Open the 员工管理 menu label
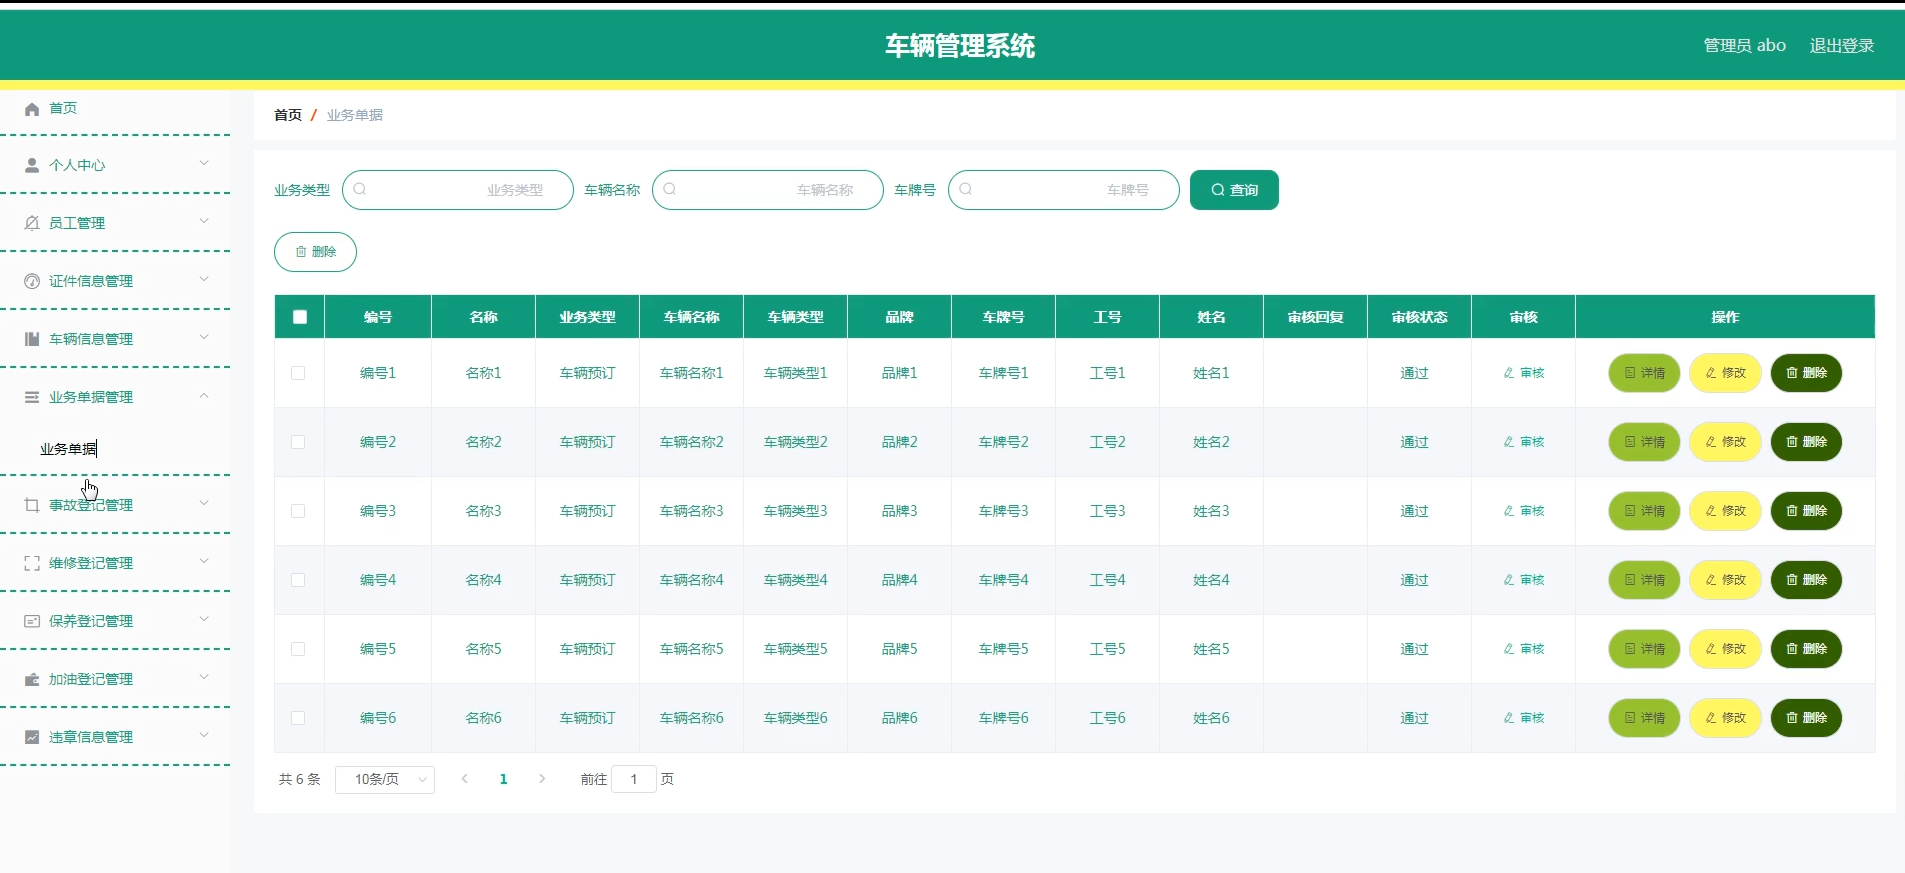Image resolution: width=1905 pixels, height=873 pixels. pyautogui.click(x=77, y=223)
